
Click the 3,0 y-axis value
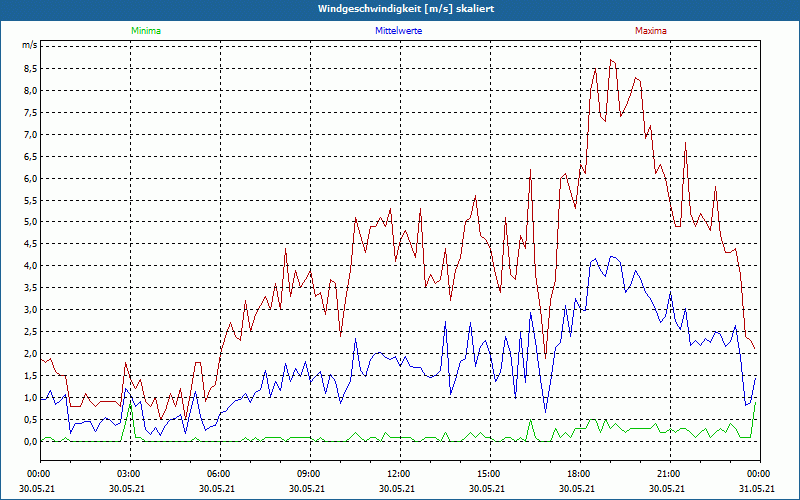click(x=30, y=310)
